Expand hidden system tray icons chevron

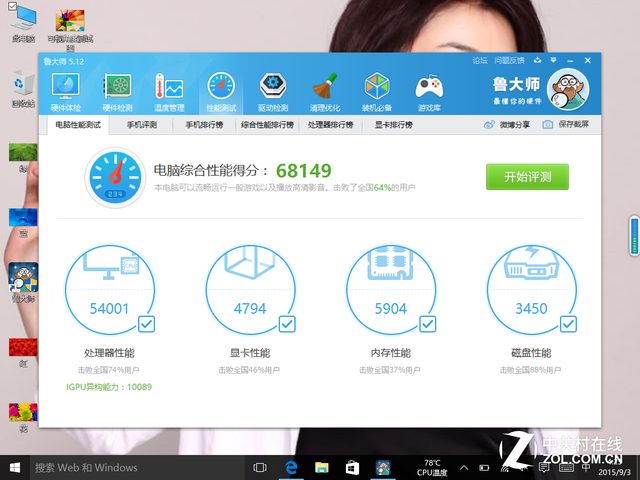464,467
